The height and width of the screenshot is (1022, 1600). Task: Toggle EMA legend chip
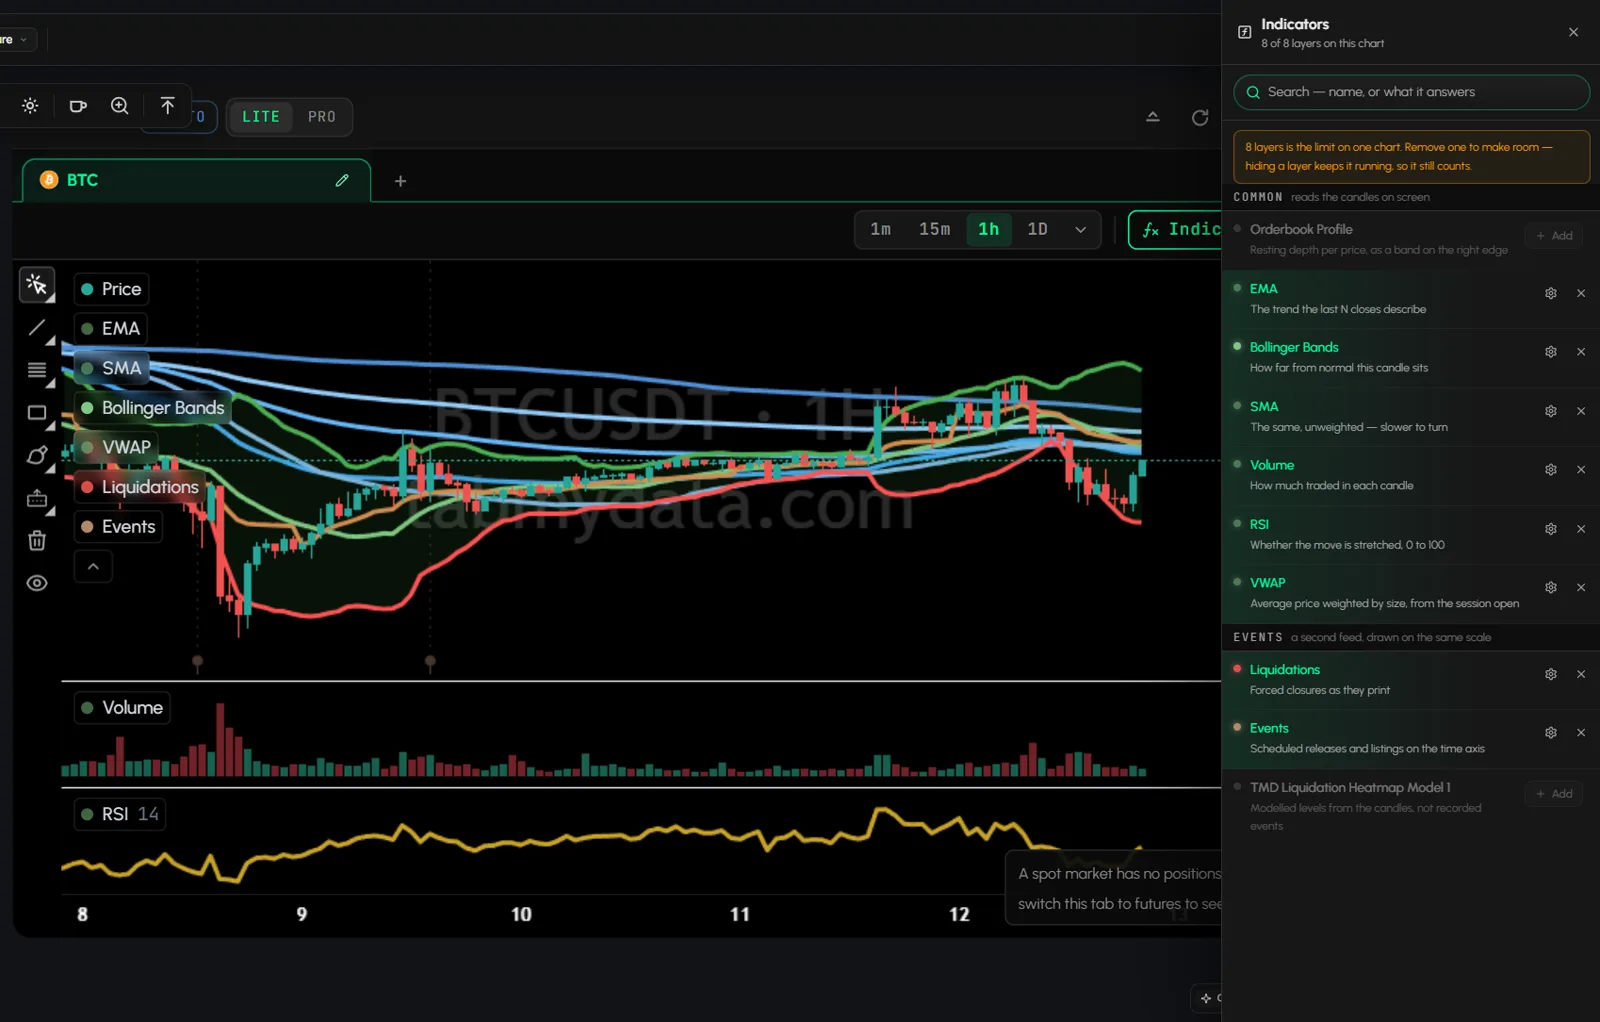coord(111,328)
